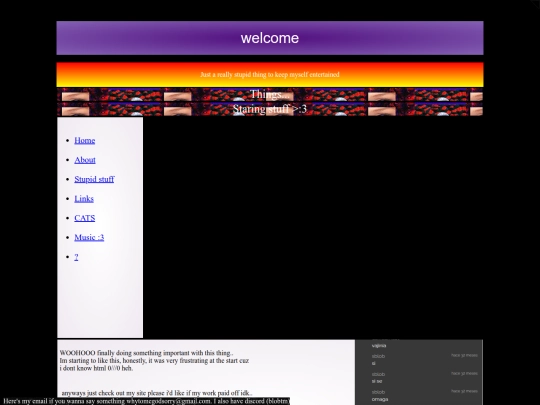Click chat message 'si' in chatbox

[373, 363]
